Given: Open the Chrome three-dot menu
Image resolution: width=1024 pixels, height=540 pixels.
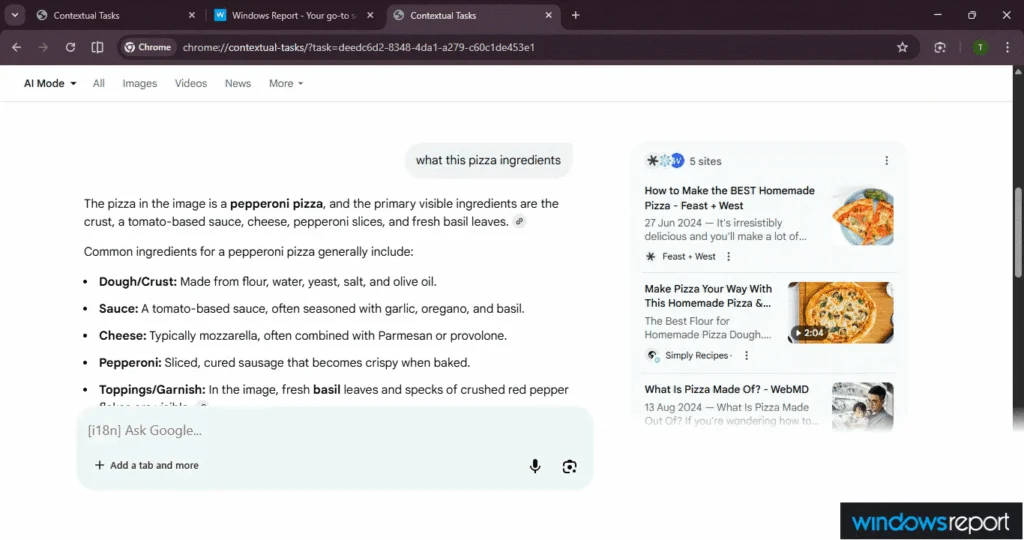Looking at the screenshot, I should tap(1007, 47).
